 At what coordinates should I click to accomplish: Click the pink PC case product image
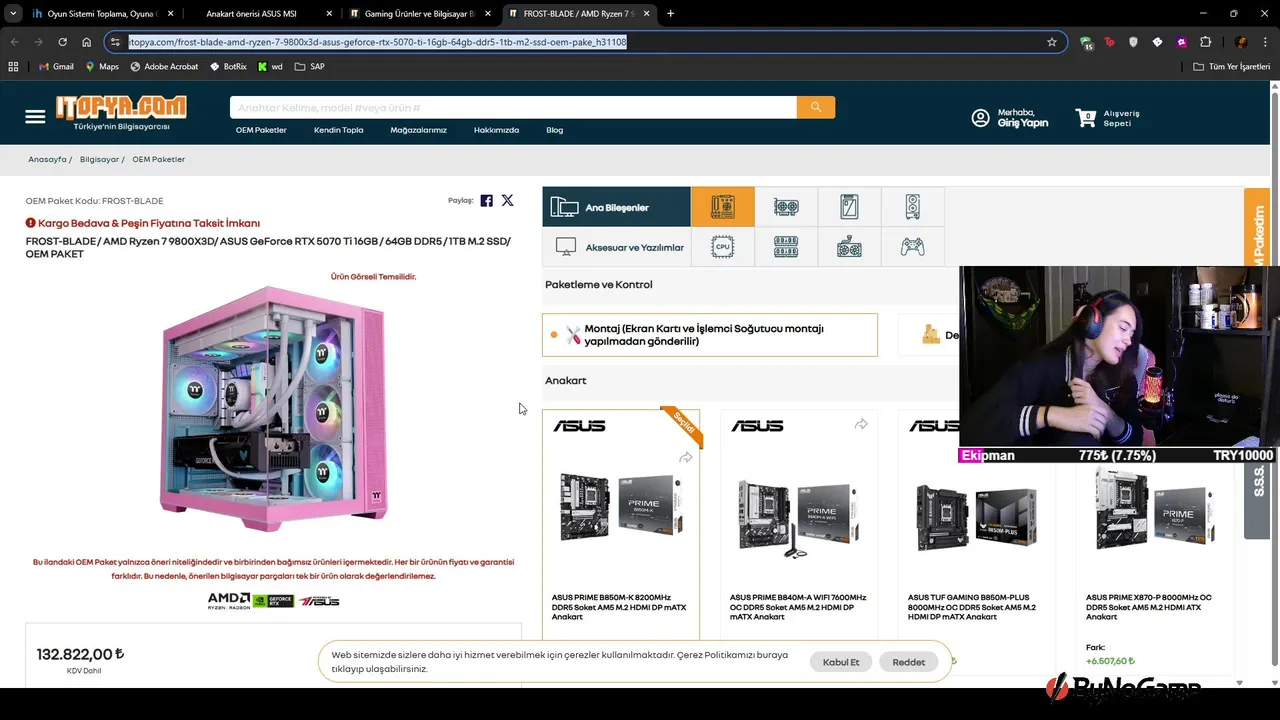(x=273, y=408)
